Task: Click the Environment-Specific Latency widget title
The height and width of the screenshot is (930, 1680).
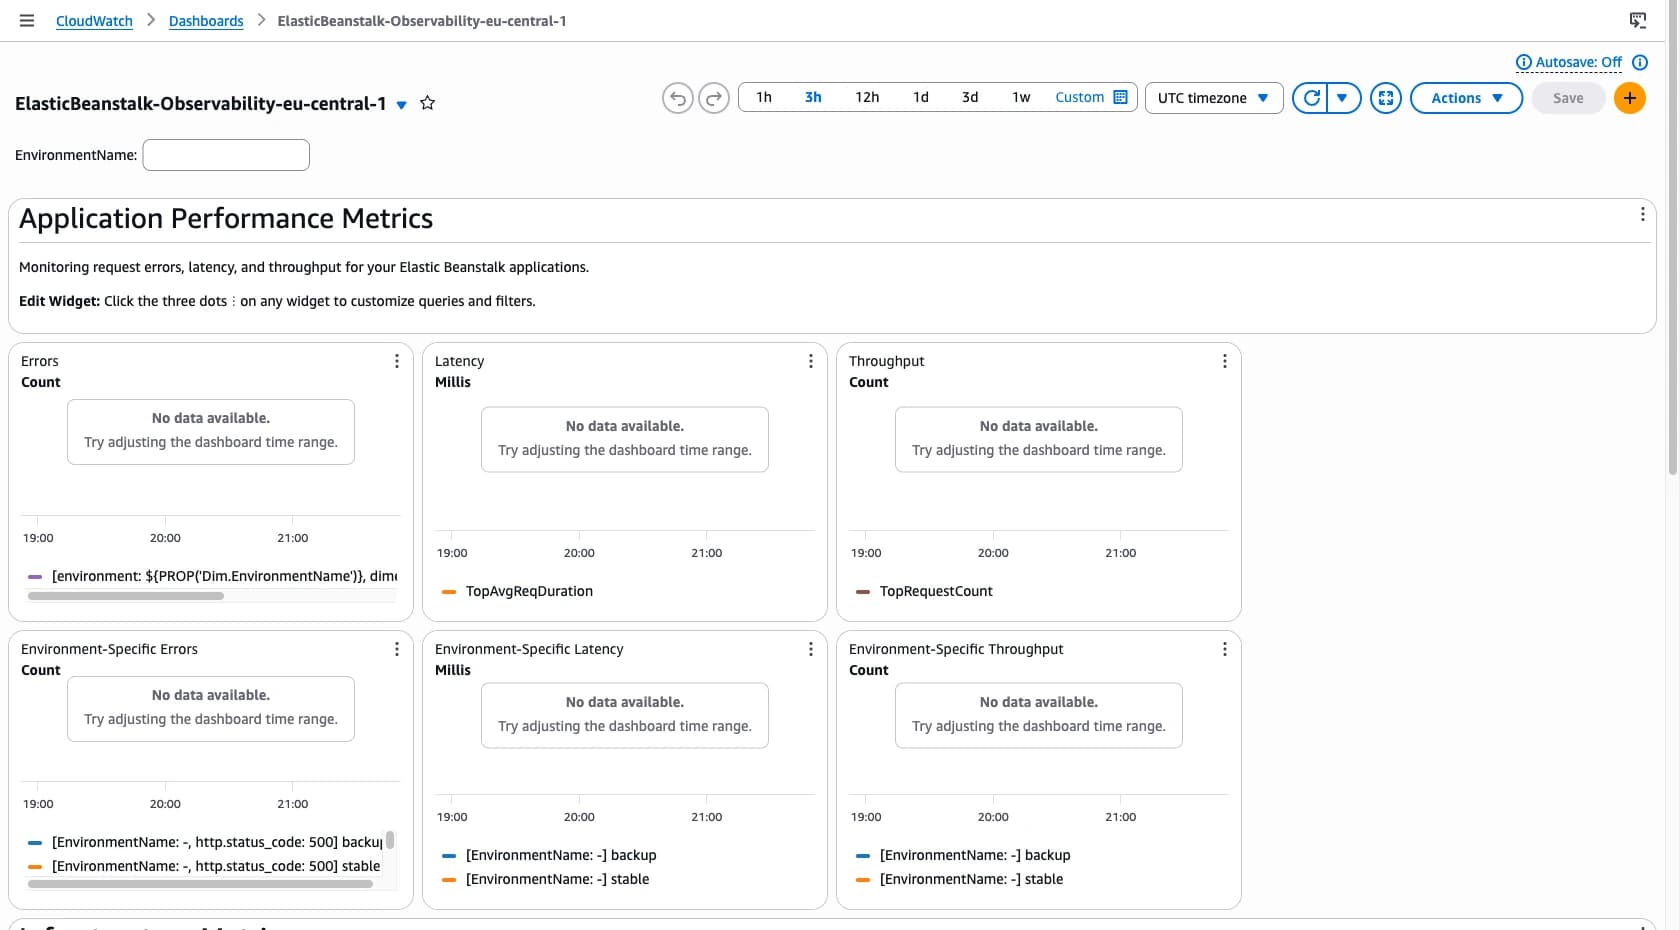Action: point(529,649)
